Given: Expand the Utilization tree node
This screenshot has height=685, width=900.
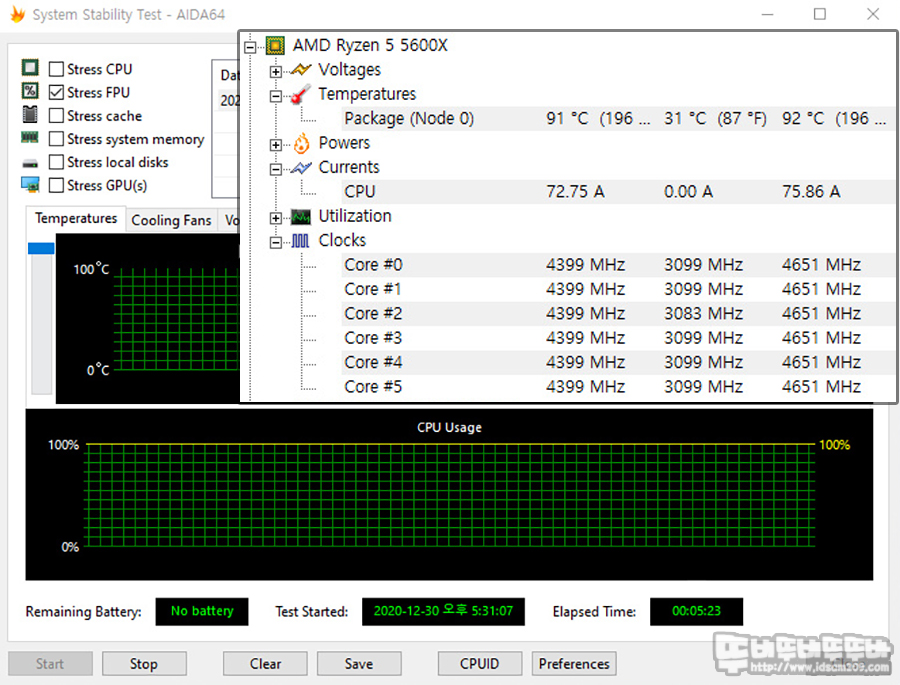Looking at the screenshot, I should click(276, 218).
